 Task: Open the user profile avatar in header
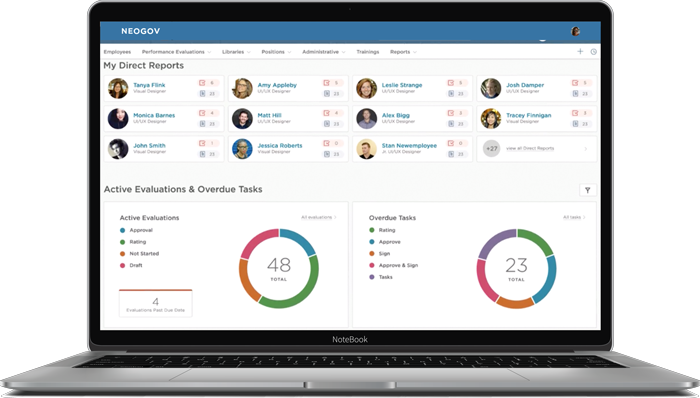coord(575,31)
